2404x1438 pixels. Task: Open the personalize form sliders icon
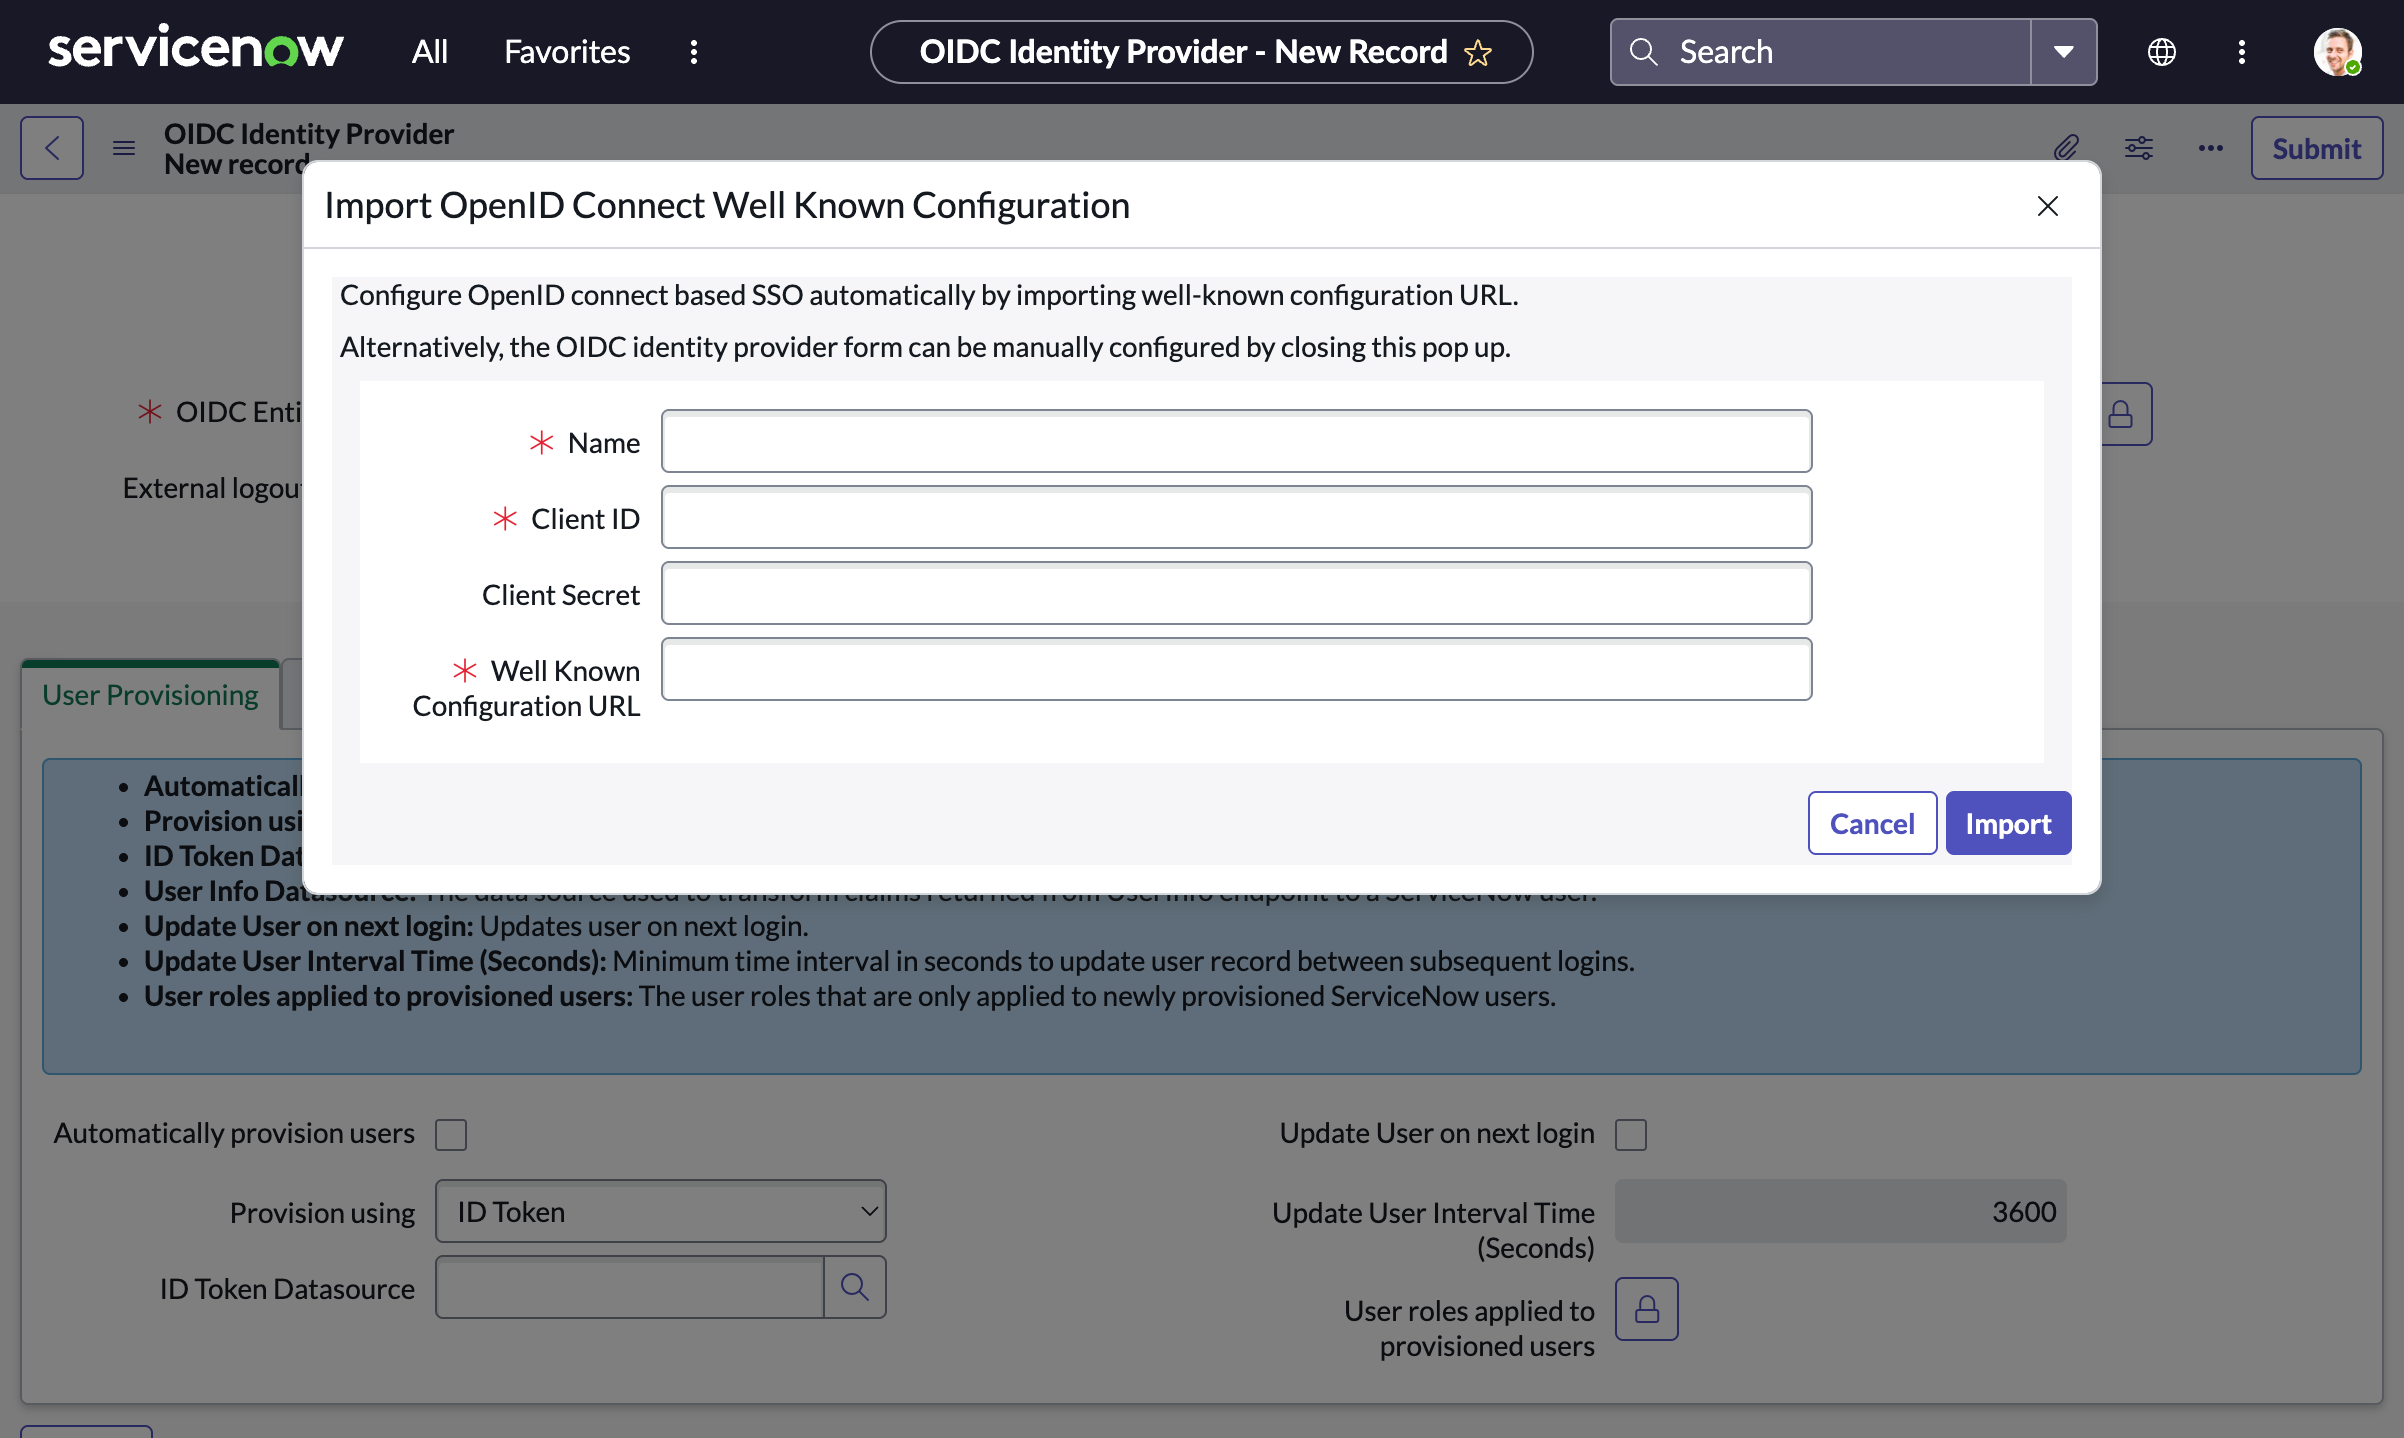click(x=2138, y=147)
